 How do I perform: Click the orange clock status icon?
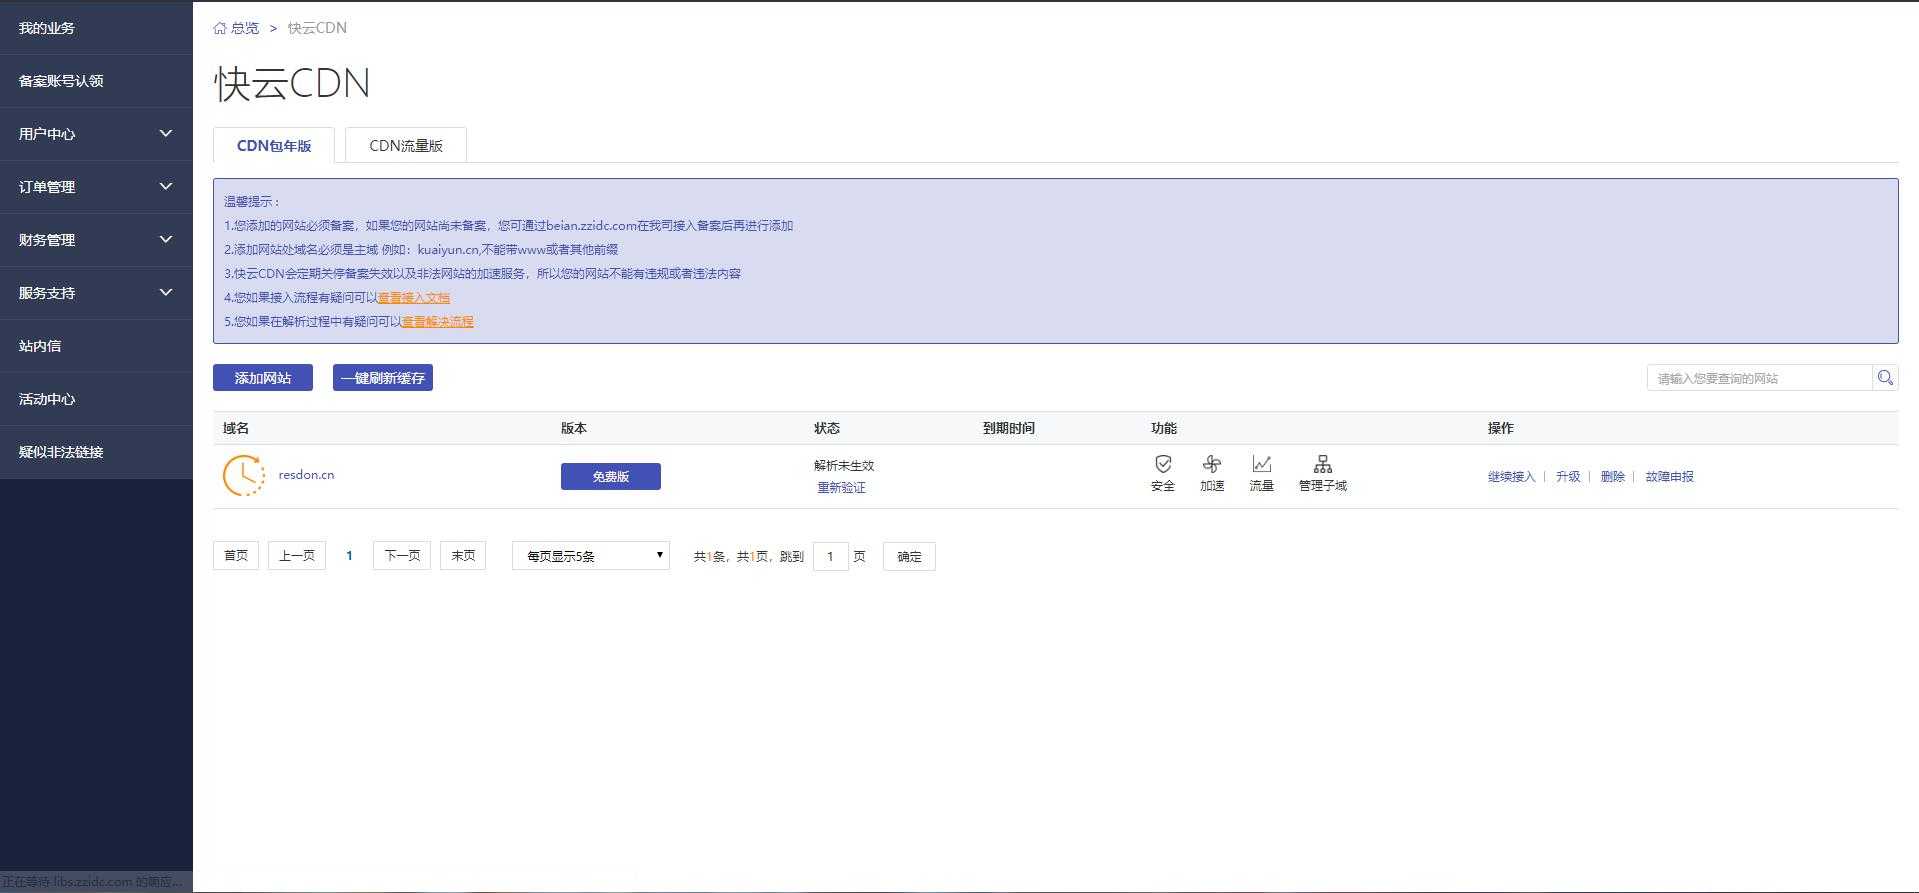[x=244, y=476]
